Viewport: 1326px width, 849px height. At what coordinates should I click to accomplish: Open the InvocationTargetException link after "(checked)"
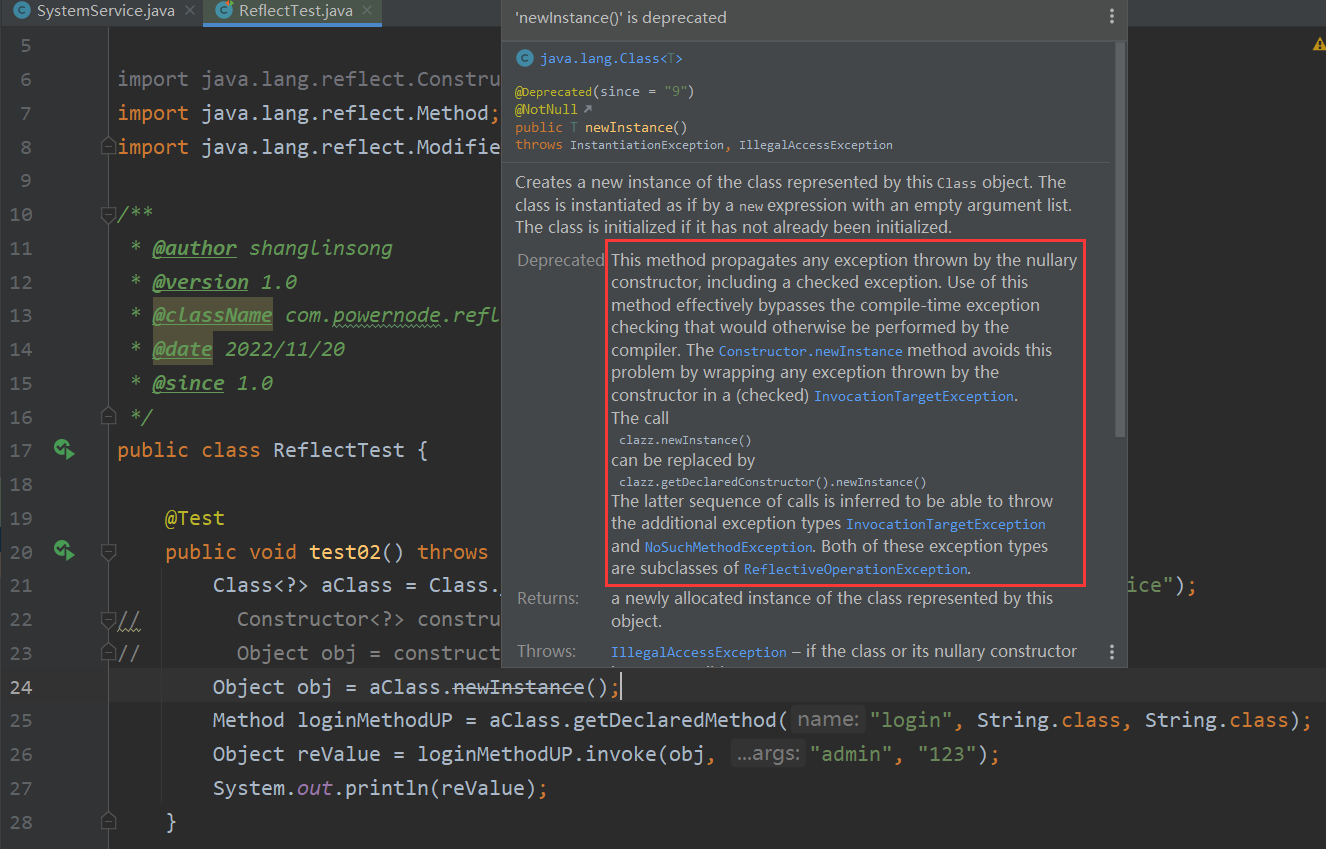tap(914, 397)
